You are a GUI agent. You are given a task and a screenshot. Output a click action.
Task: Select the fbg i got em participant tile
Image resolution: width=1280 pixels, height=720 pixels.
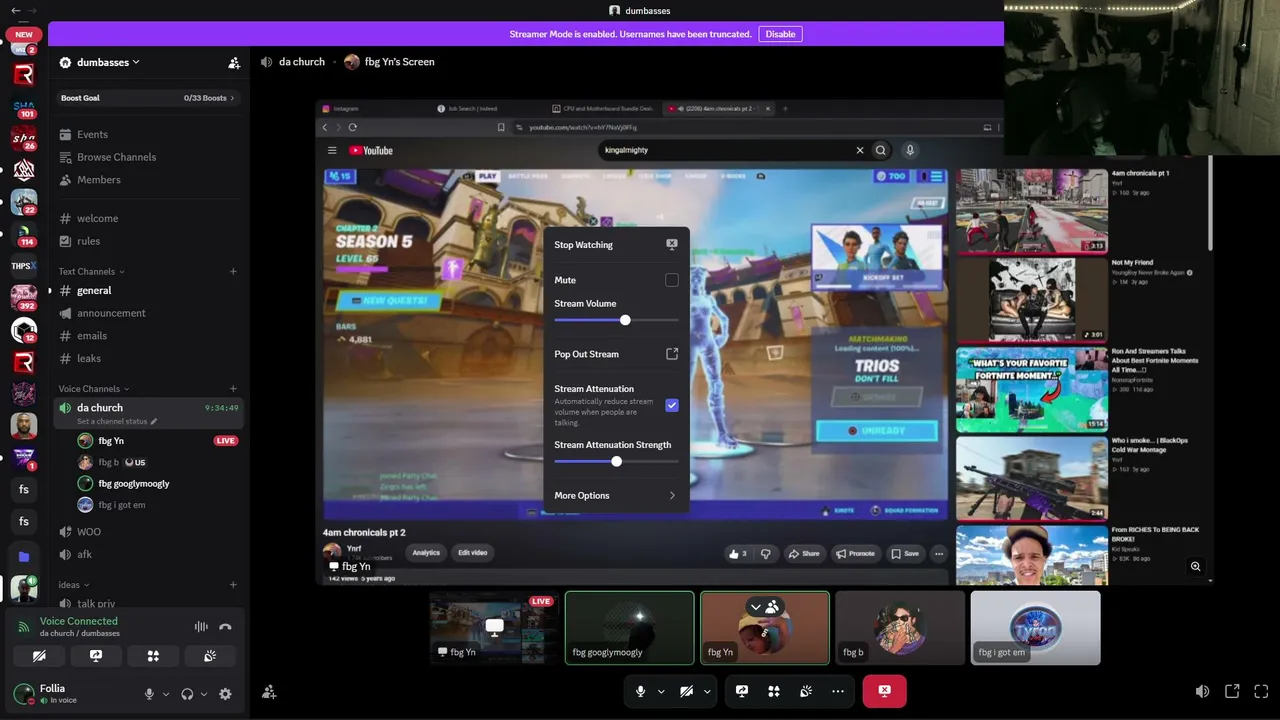[1035, 628]
